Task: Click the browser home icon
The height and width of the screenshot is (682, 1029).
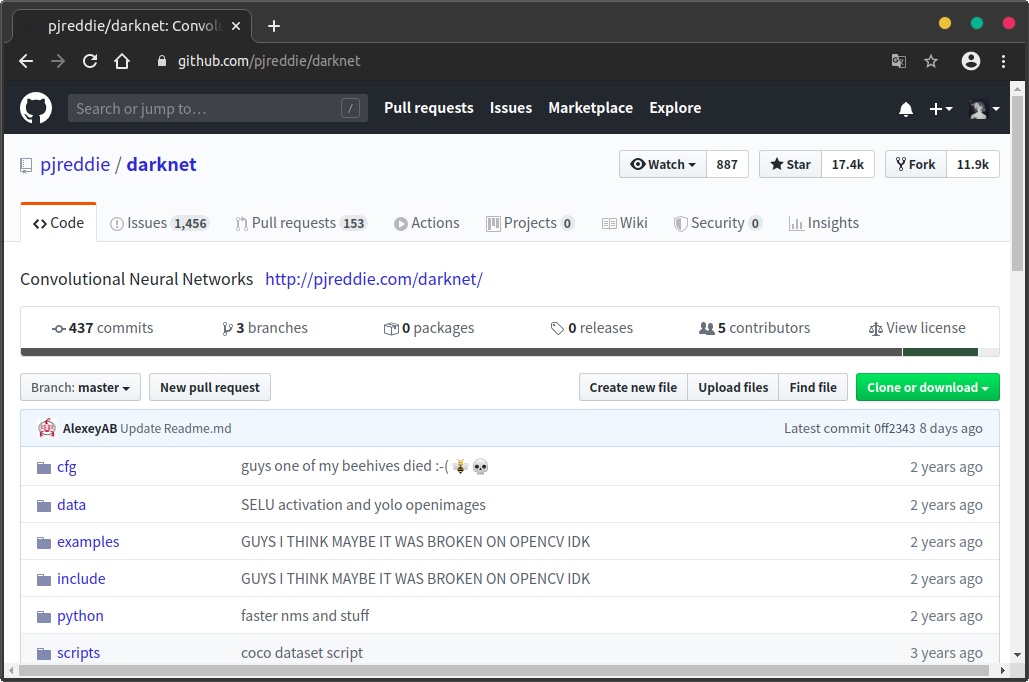Action: [122, 61]
